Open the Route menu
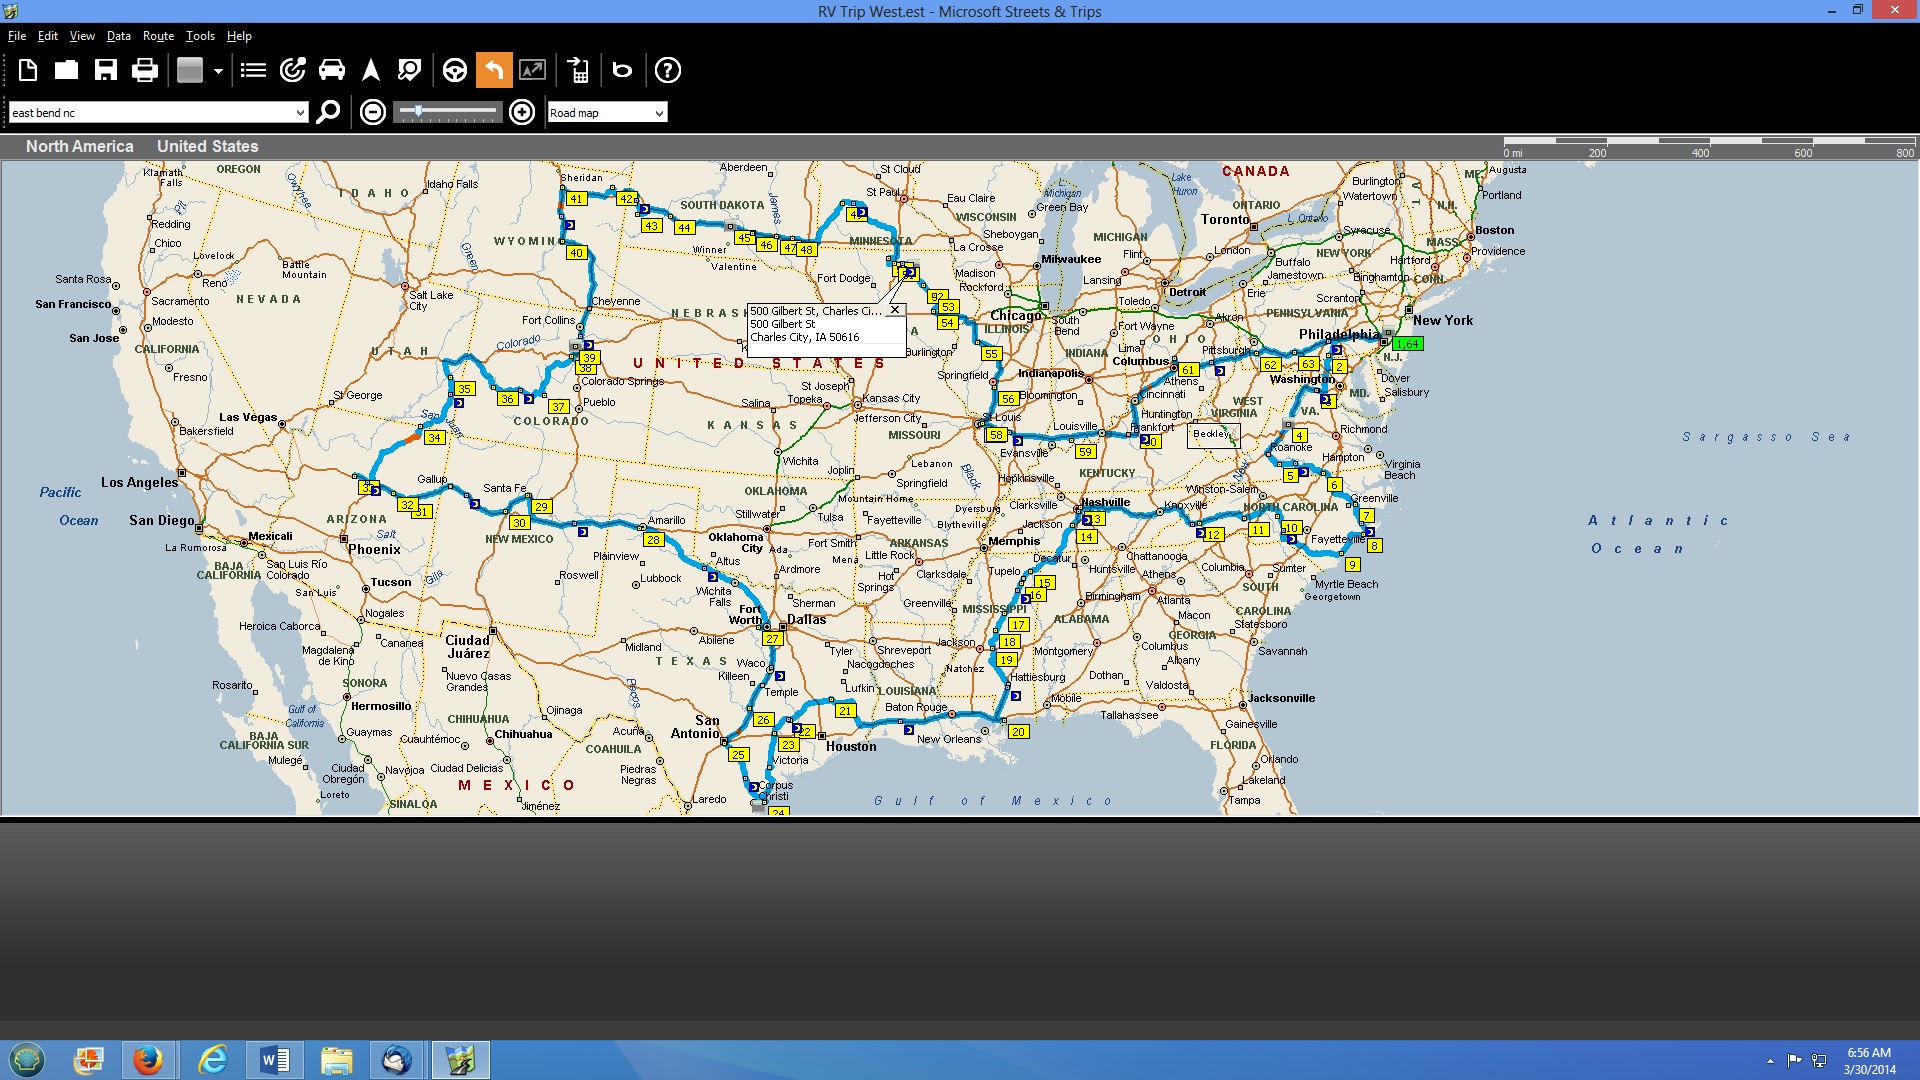 pos(158,36)
